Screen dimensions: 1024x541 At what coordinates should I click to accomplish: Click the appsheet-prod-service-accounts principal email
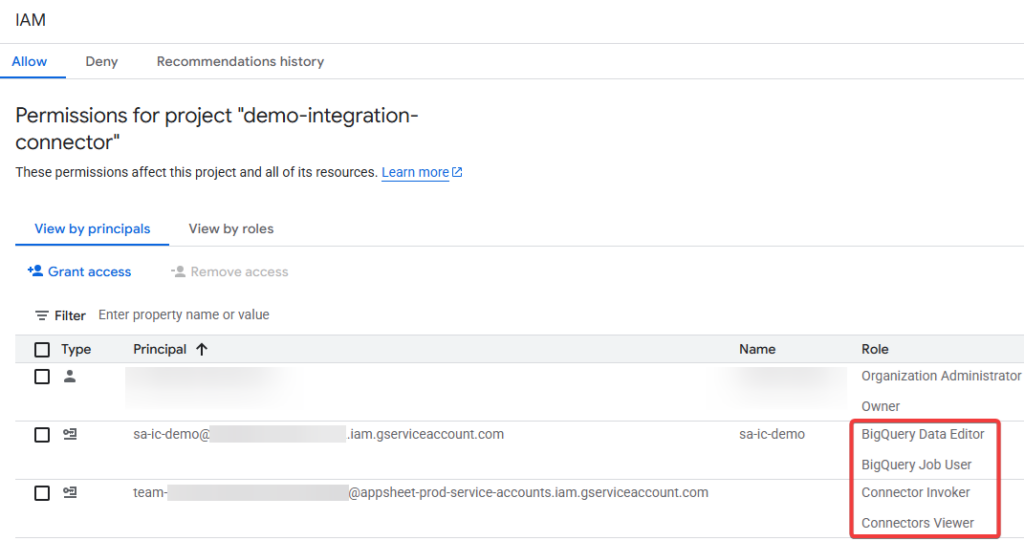[421, 493]
